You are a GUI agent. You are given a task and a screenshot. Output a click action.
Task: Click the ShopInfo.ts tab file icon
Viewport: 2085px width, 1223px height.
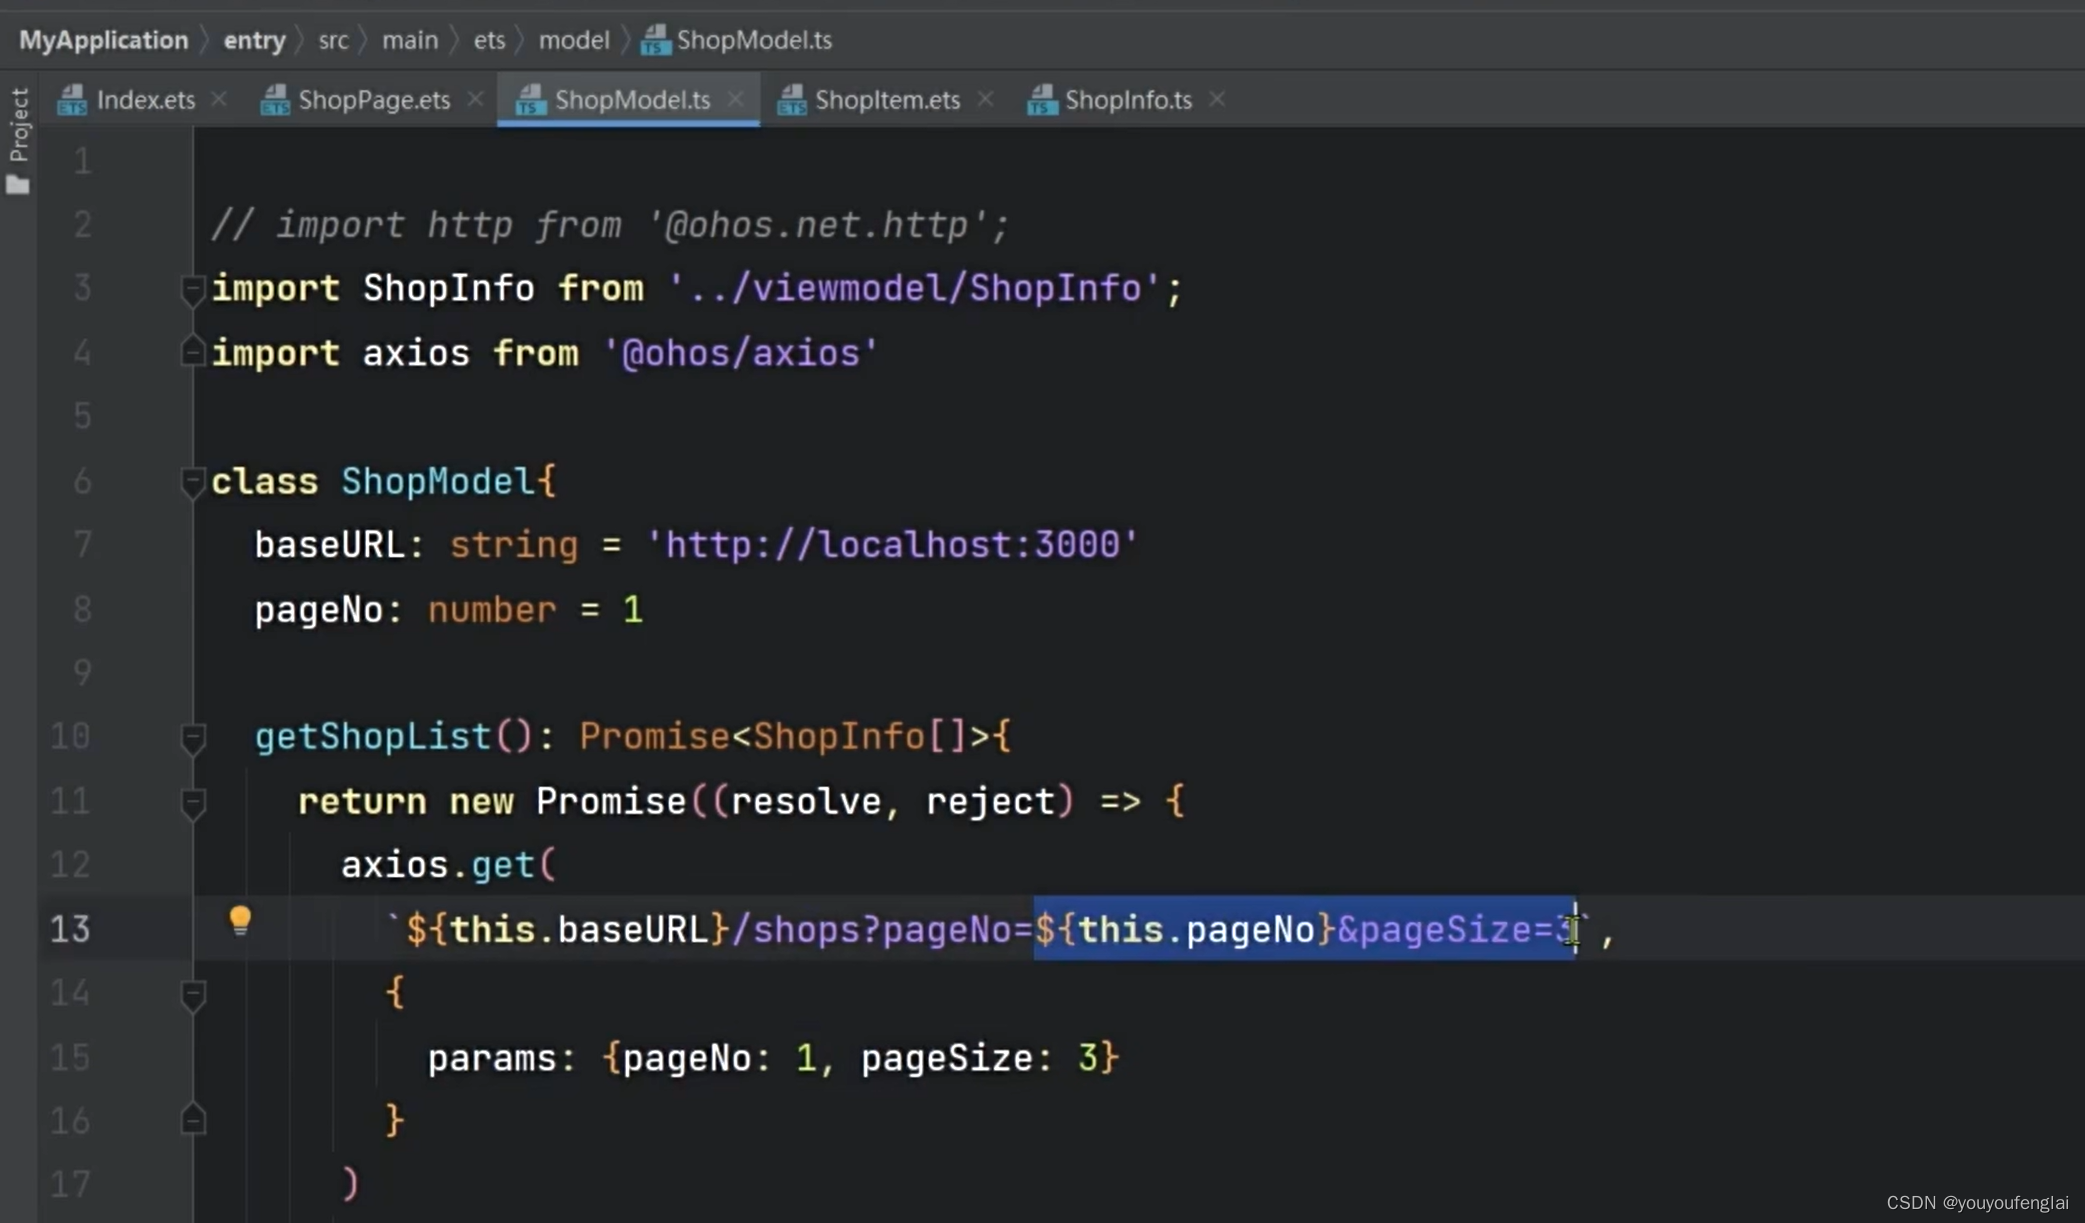coord(1041,100)
